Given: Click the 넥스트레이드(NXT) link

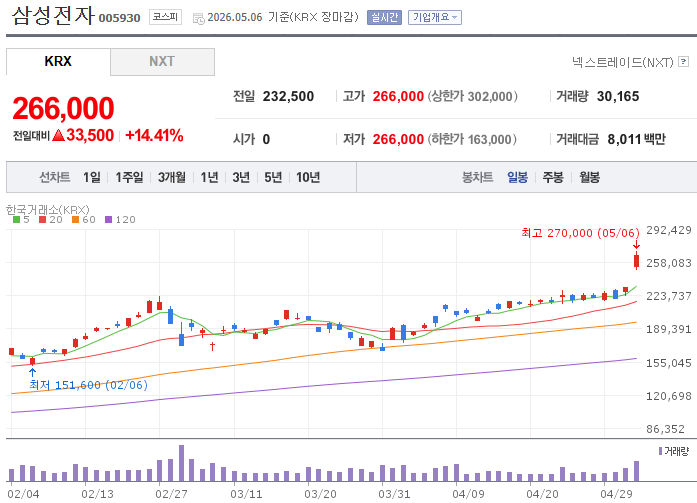Looking at the screenshot, I should tap(622, 62).
